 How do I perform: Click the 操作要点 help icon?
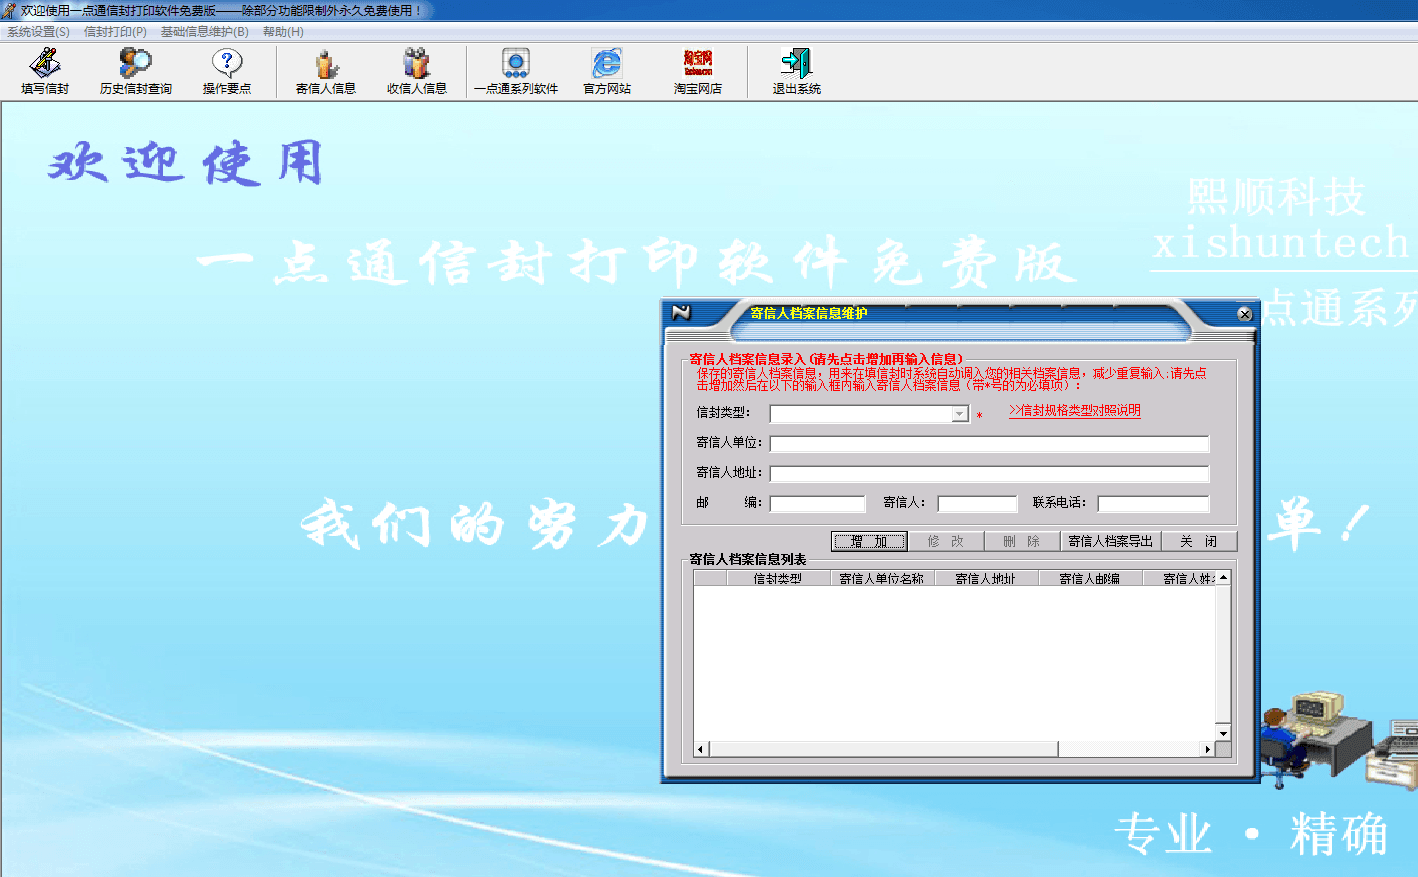coord(227,72)
